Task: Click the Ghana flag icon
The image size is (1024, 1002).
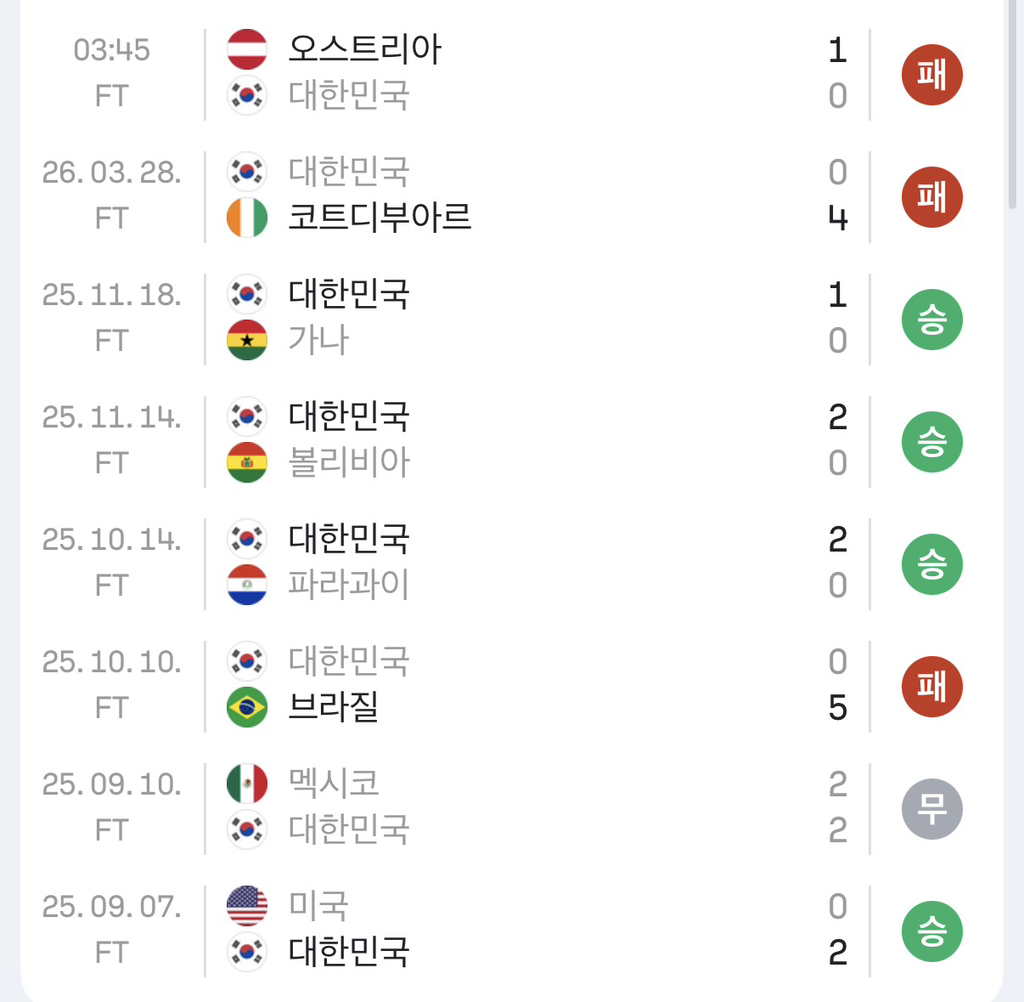Action: tap(247, 340)
